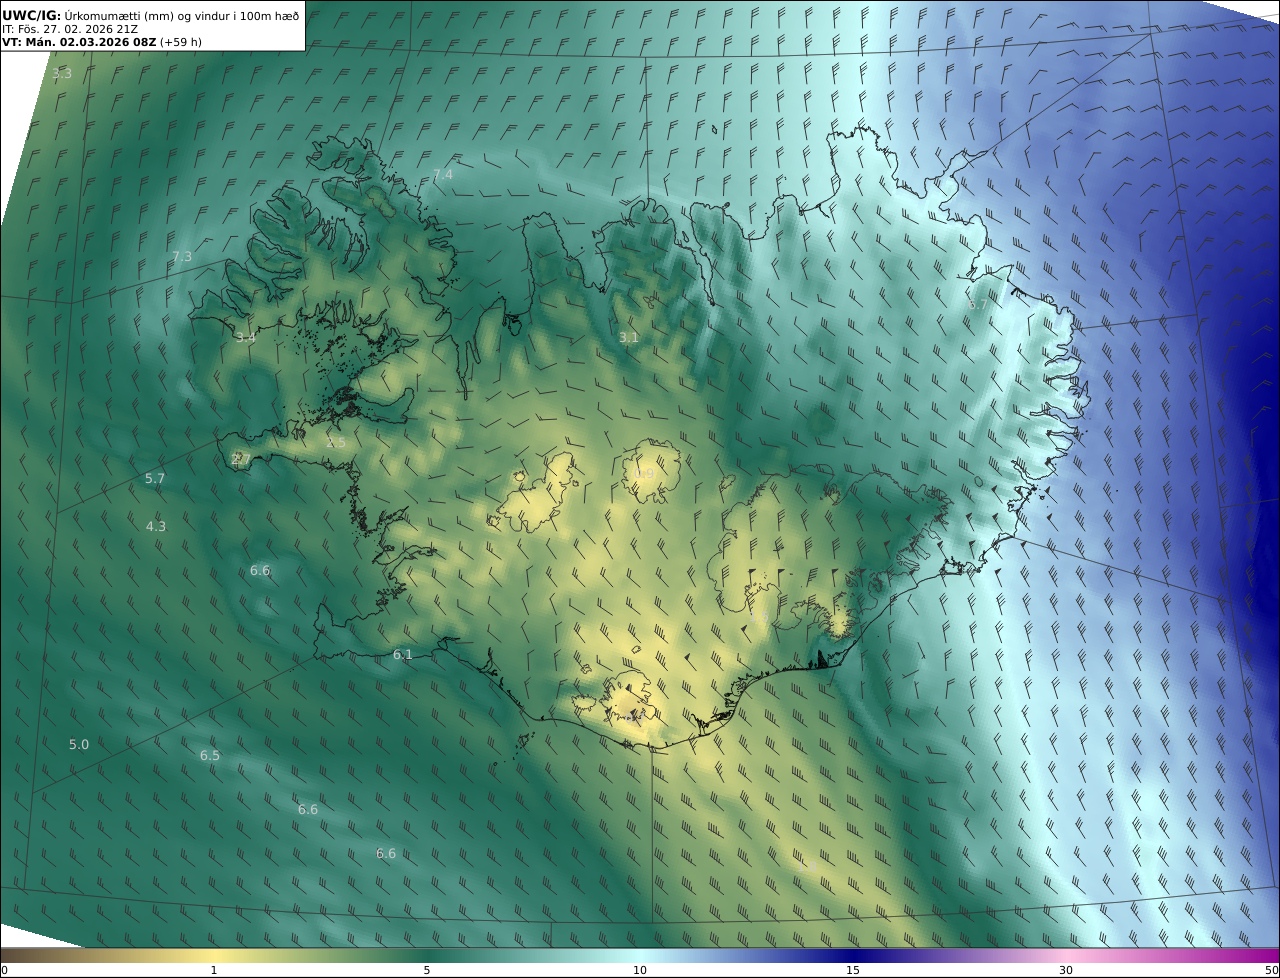Click the map value "7.3"
This screenshot has width=1280, height=978.
pyautogui.click(x=182, y=256)
